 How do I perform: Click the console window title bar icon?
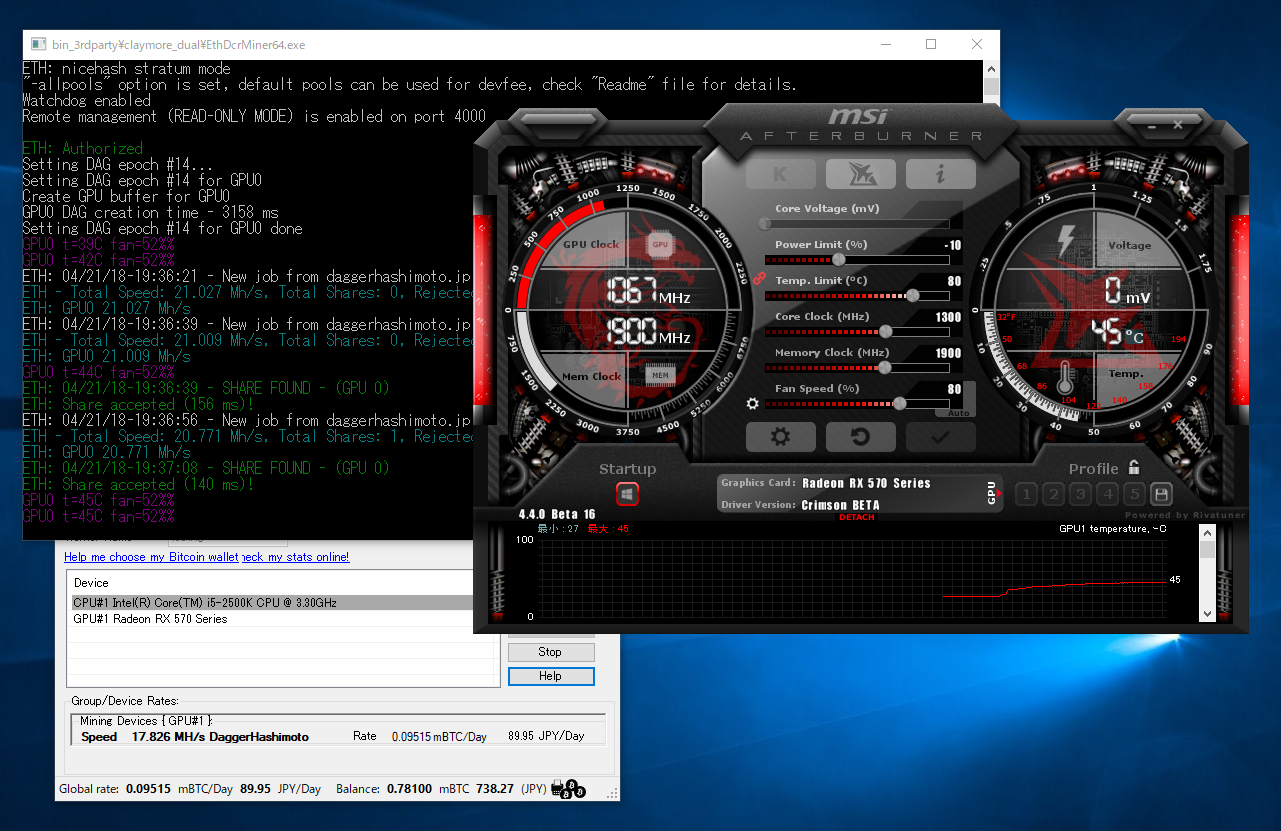(x=38, y=44)
